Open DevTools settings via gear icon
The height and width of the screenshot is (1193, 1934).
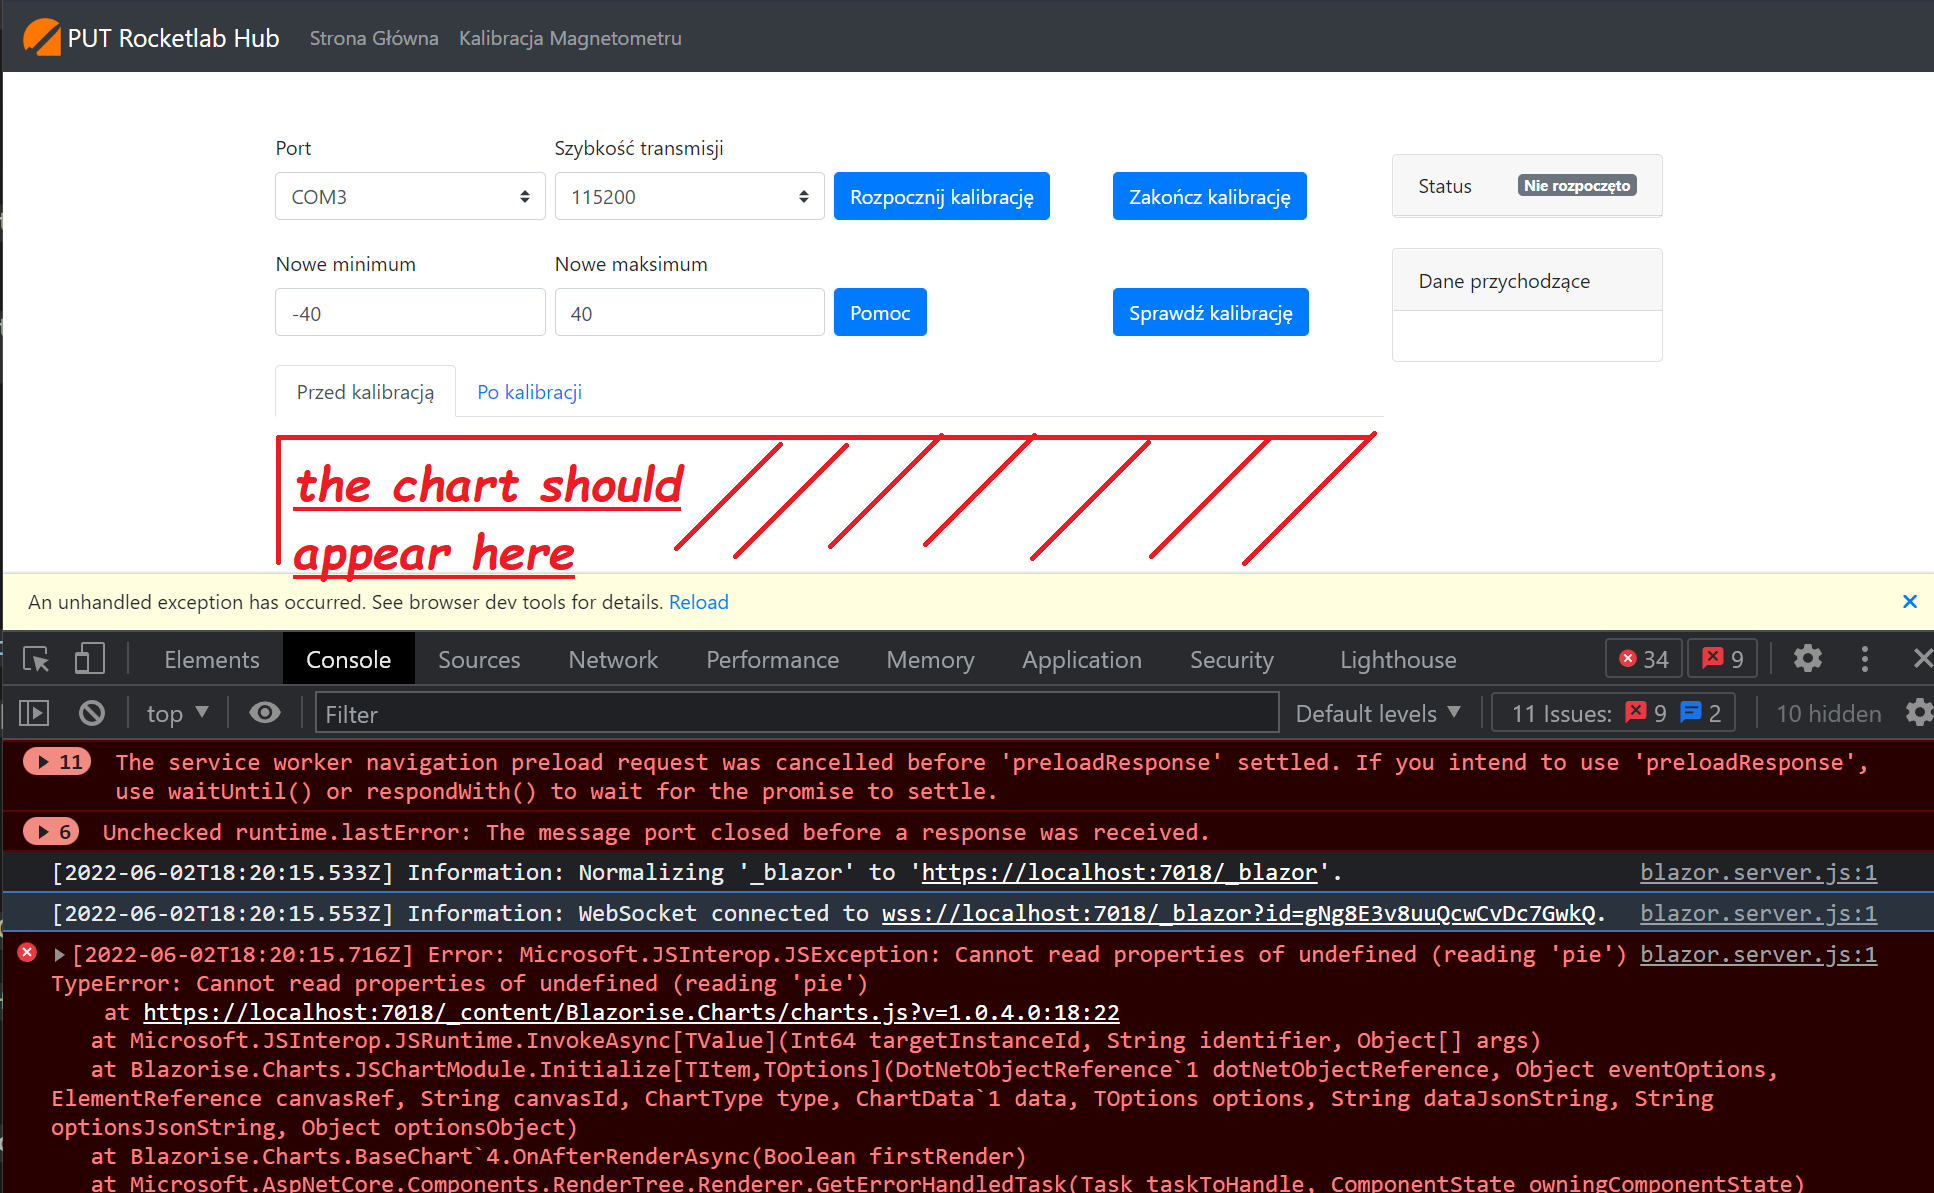pyautogui.click(x=1807, y=659)
